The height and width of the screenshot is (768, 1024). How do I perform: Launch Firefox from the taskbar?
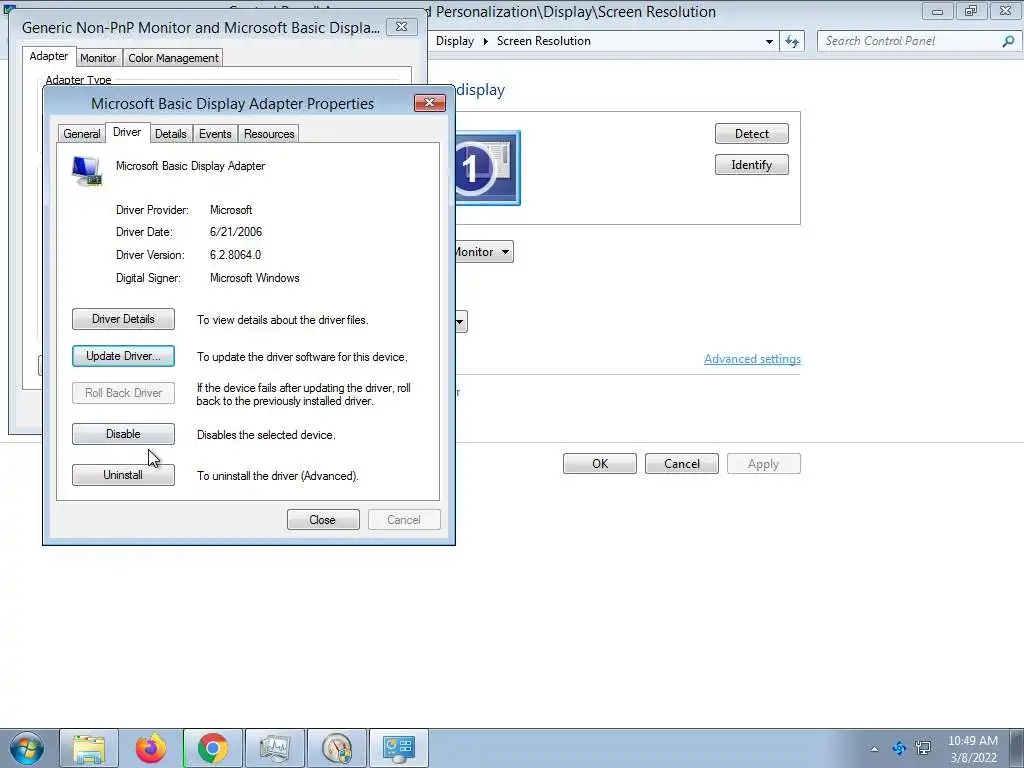pyautogui.click(x=151, y=748)
